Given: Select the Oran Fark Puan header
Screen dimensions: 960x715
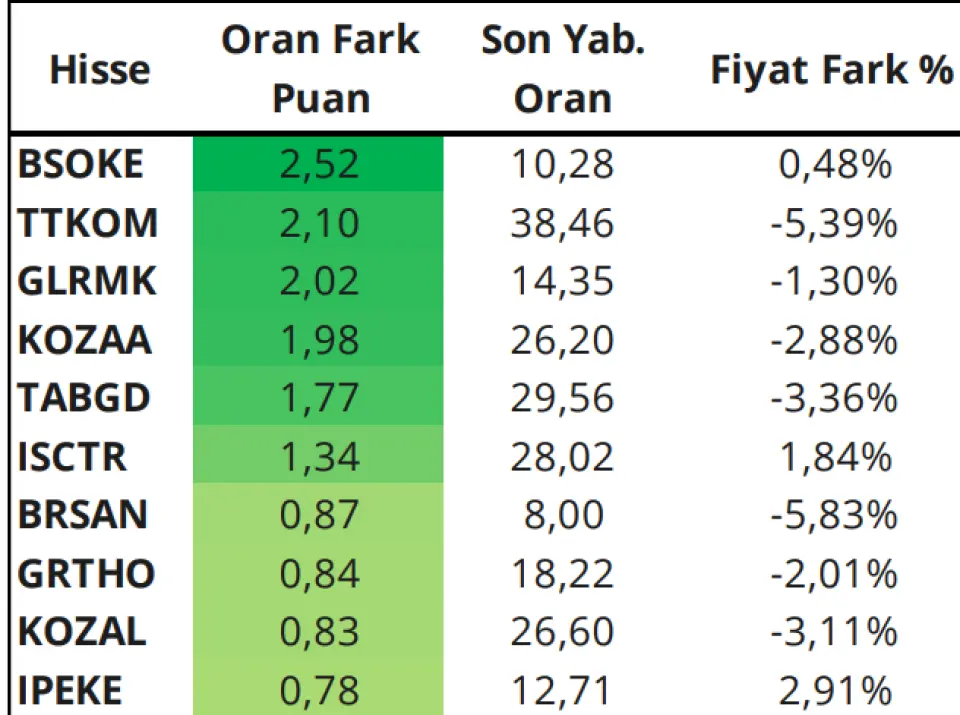Looking at the screenshot, I should [320, 69].
